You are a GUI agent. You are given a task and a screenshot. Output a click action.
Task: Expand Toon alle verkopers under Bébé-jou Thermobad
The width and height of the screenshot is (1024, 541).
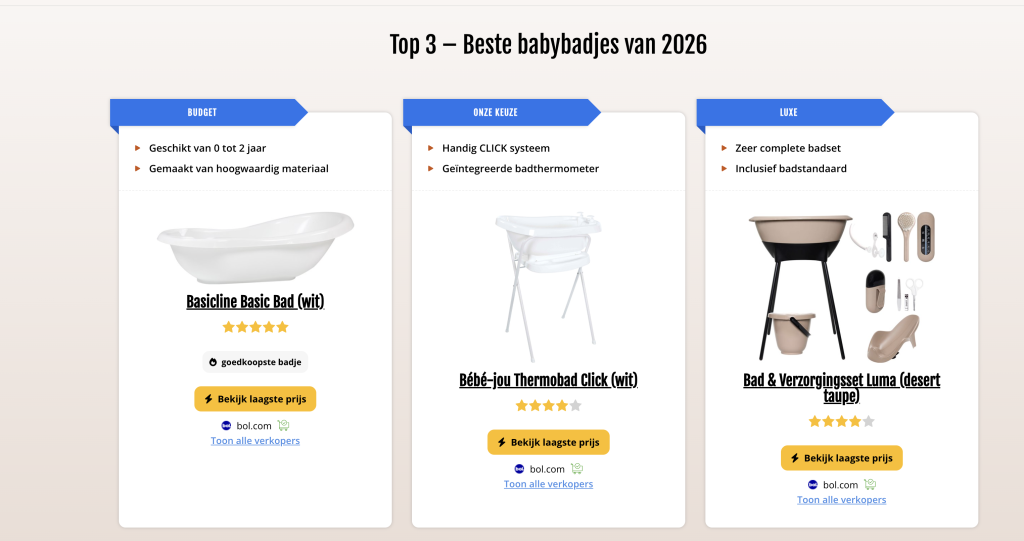(548, 484)
